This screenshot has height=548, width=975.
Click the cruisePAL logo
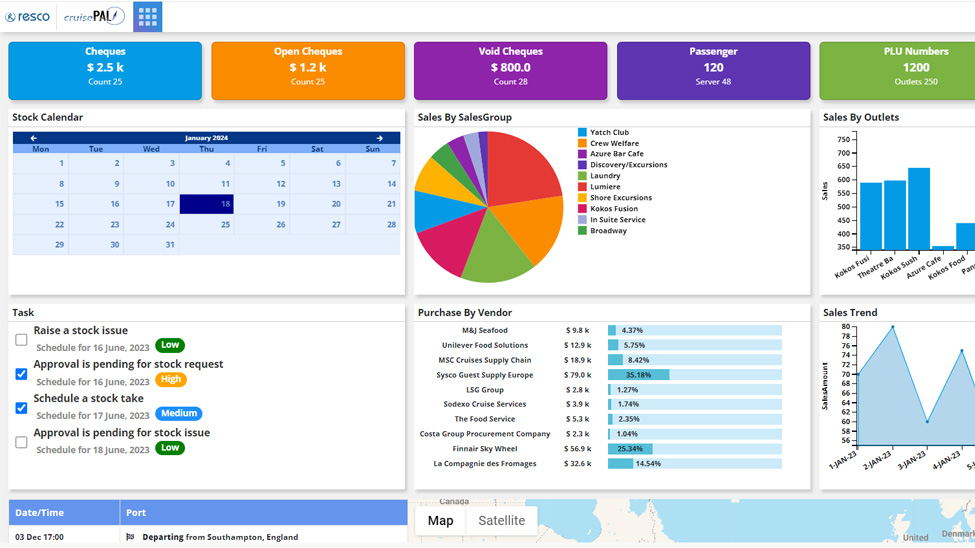(x=93, y=17)
